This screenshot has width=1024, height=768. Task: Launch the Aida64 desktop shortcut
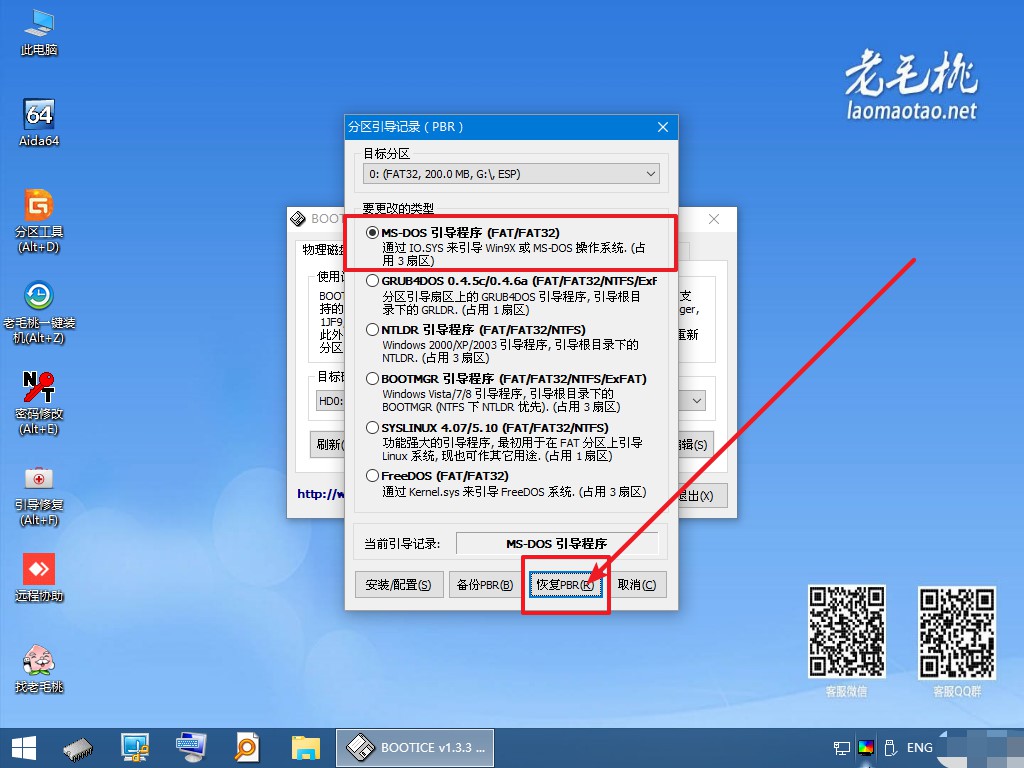(39, 123)
